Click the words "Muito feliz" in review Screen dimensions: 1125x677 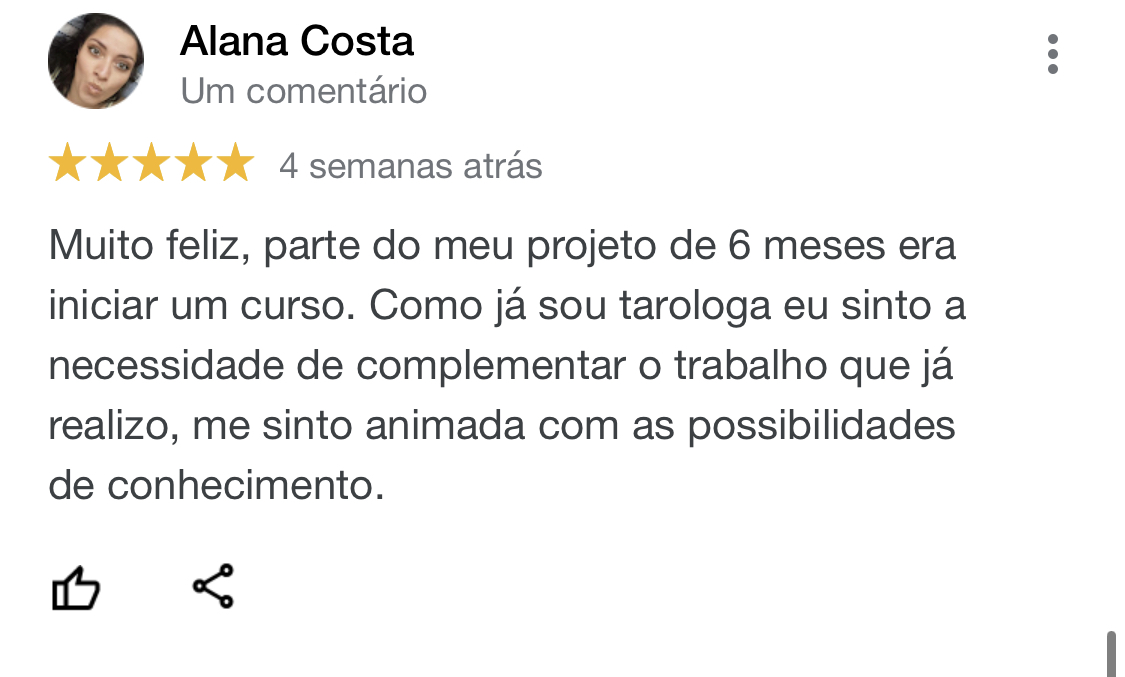pyautogui.click(x=146, y=246)
